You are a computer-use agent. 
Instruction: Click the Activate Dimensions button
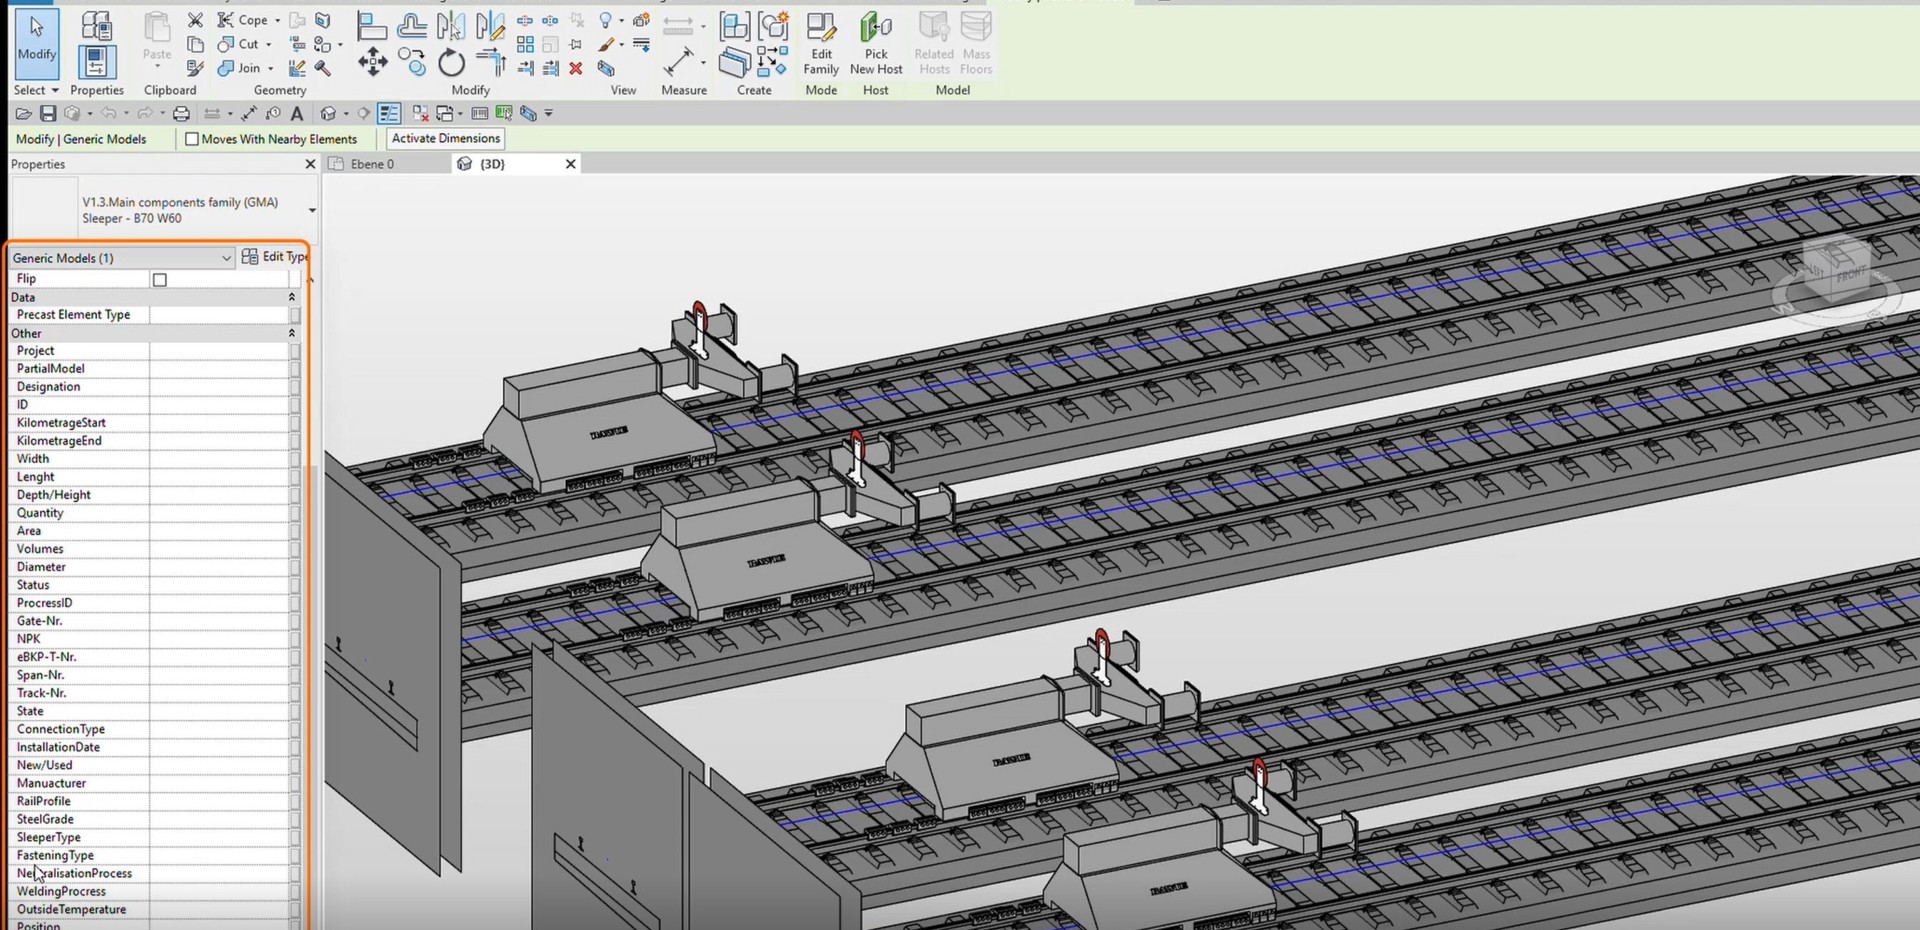pos(445,139)
